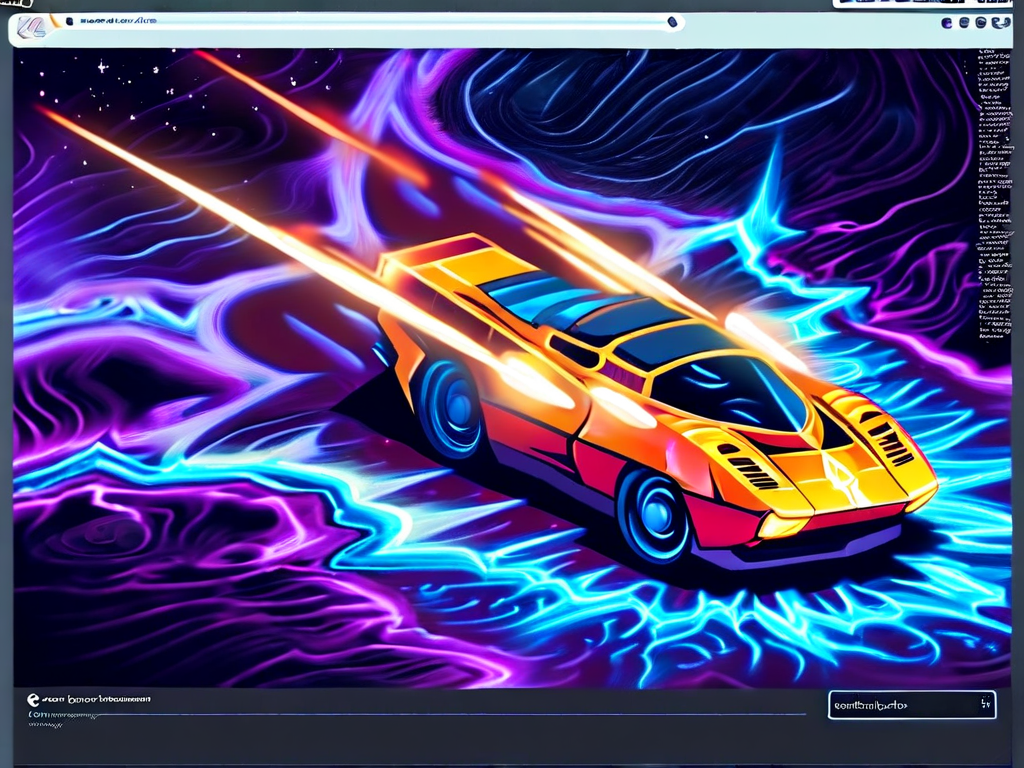Click the second round icon in the top-right toolbar
The image size is (1024, 768).
click(x=965, y=22)
